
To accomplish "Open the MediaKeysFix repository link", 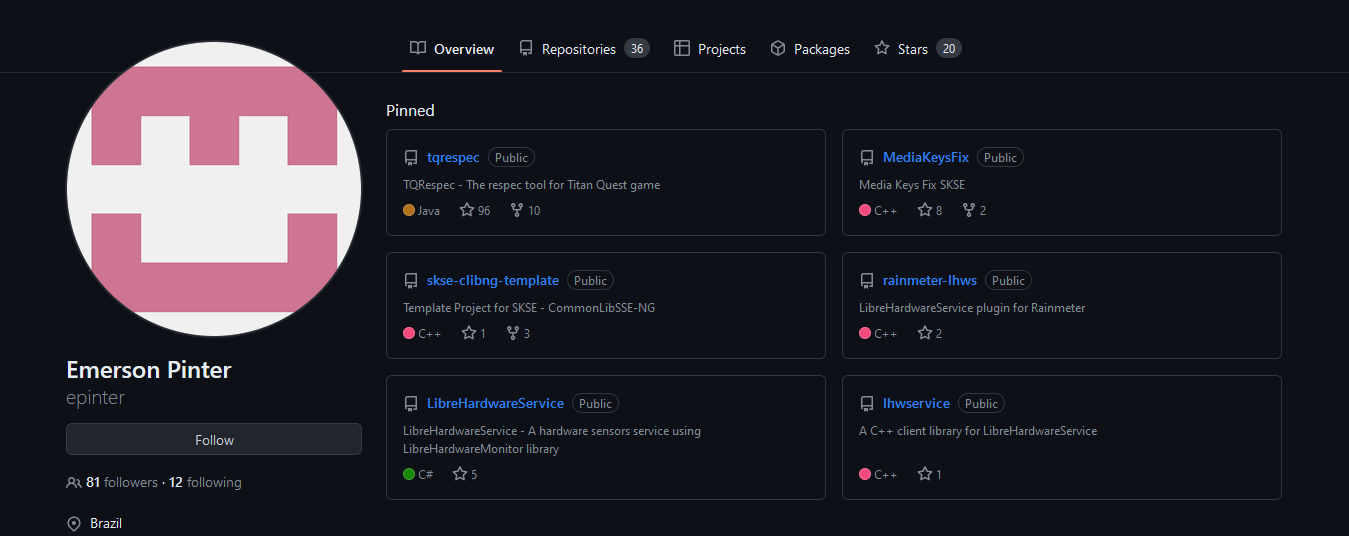I will 926,157.
